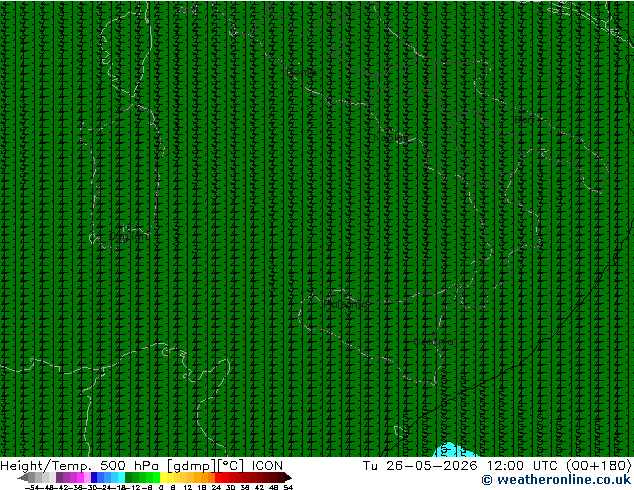The width and height of the screenshot is (634, 490).
Task: Click the dark maroon right arrow of the colour scale
Action: click(x=288, y=478)
